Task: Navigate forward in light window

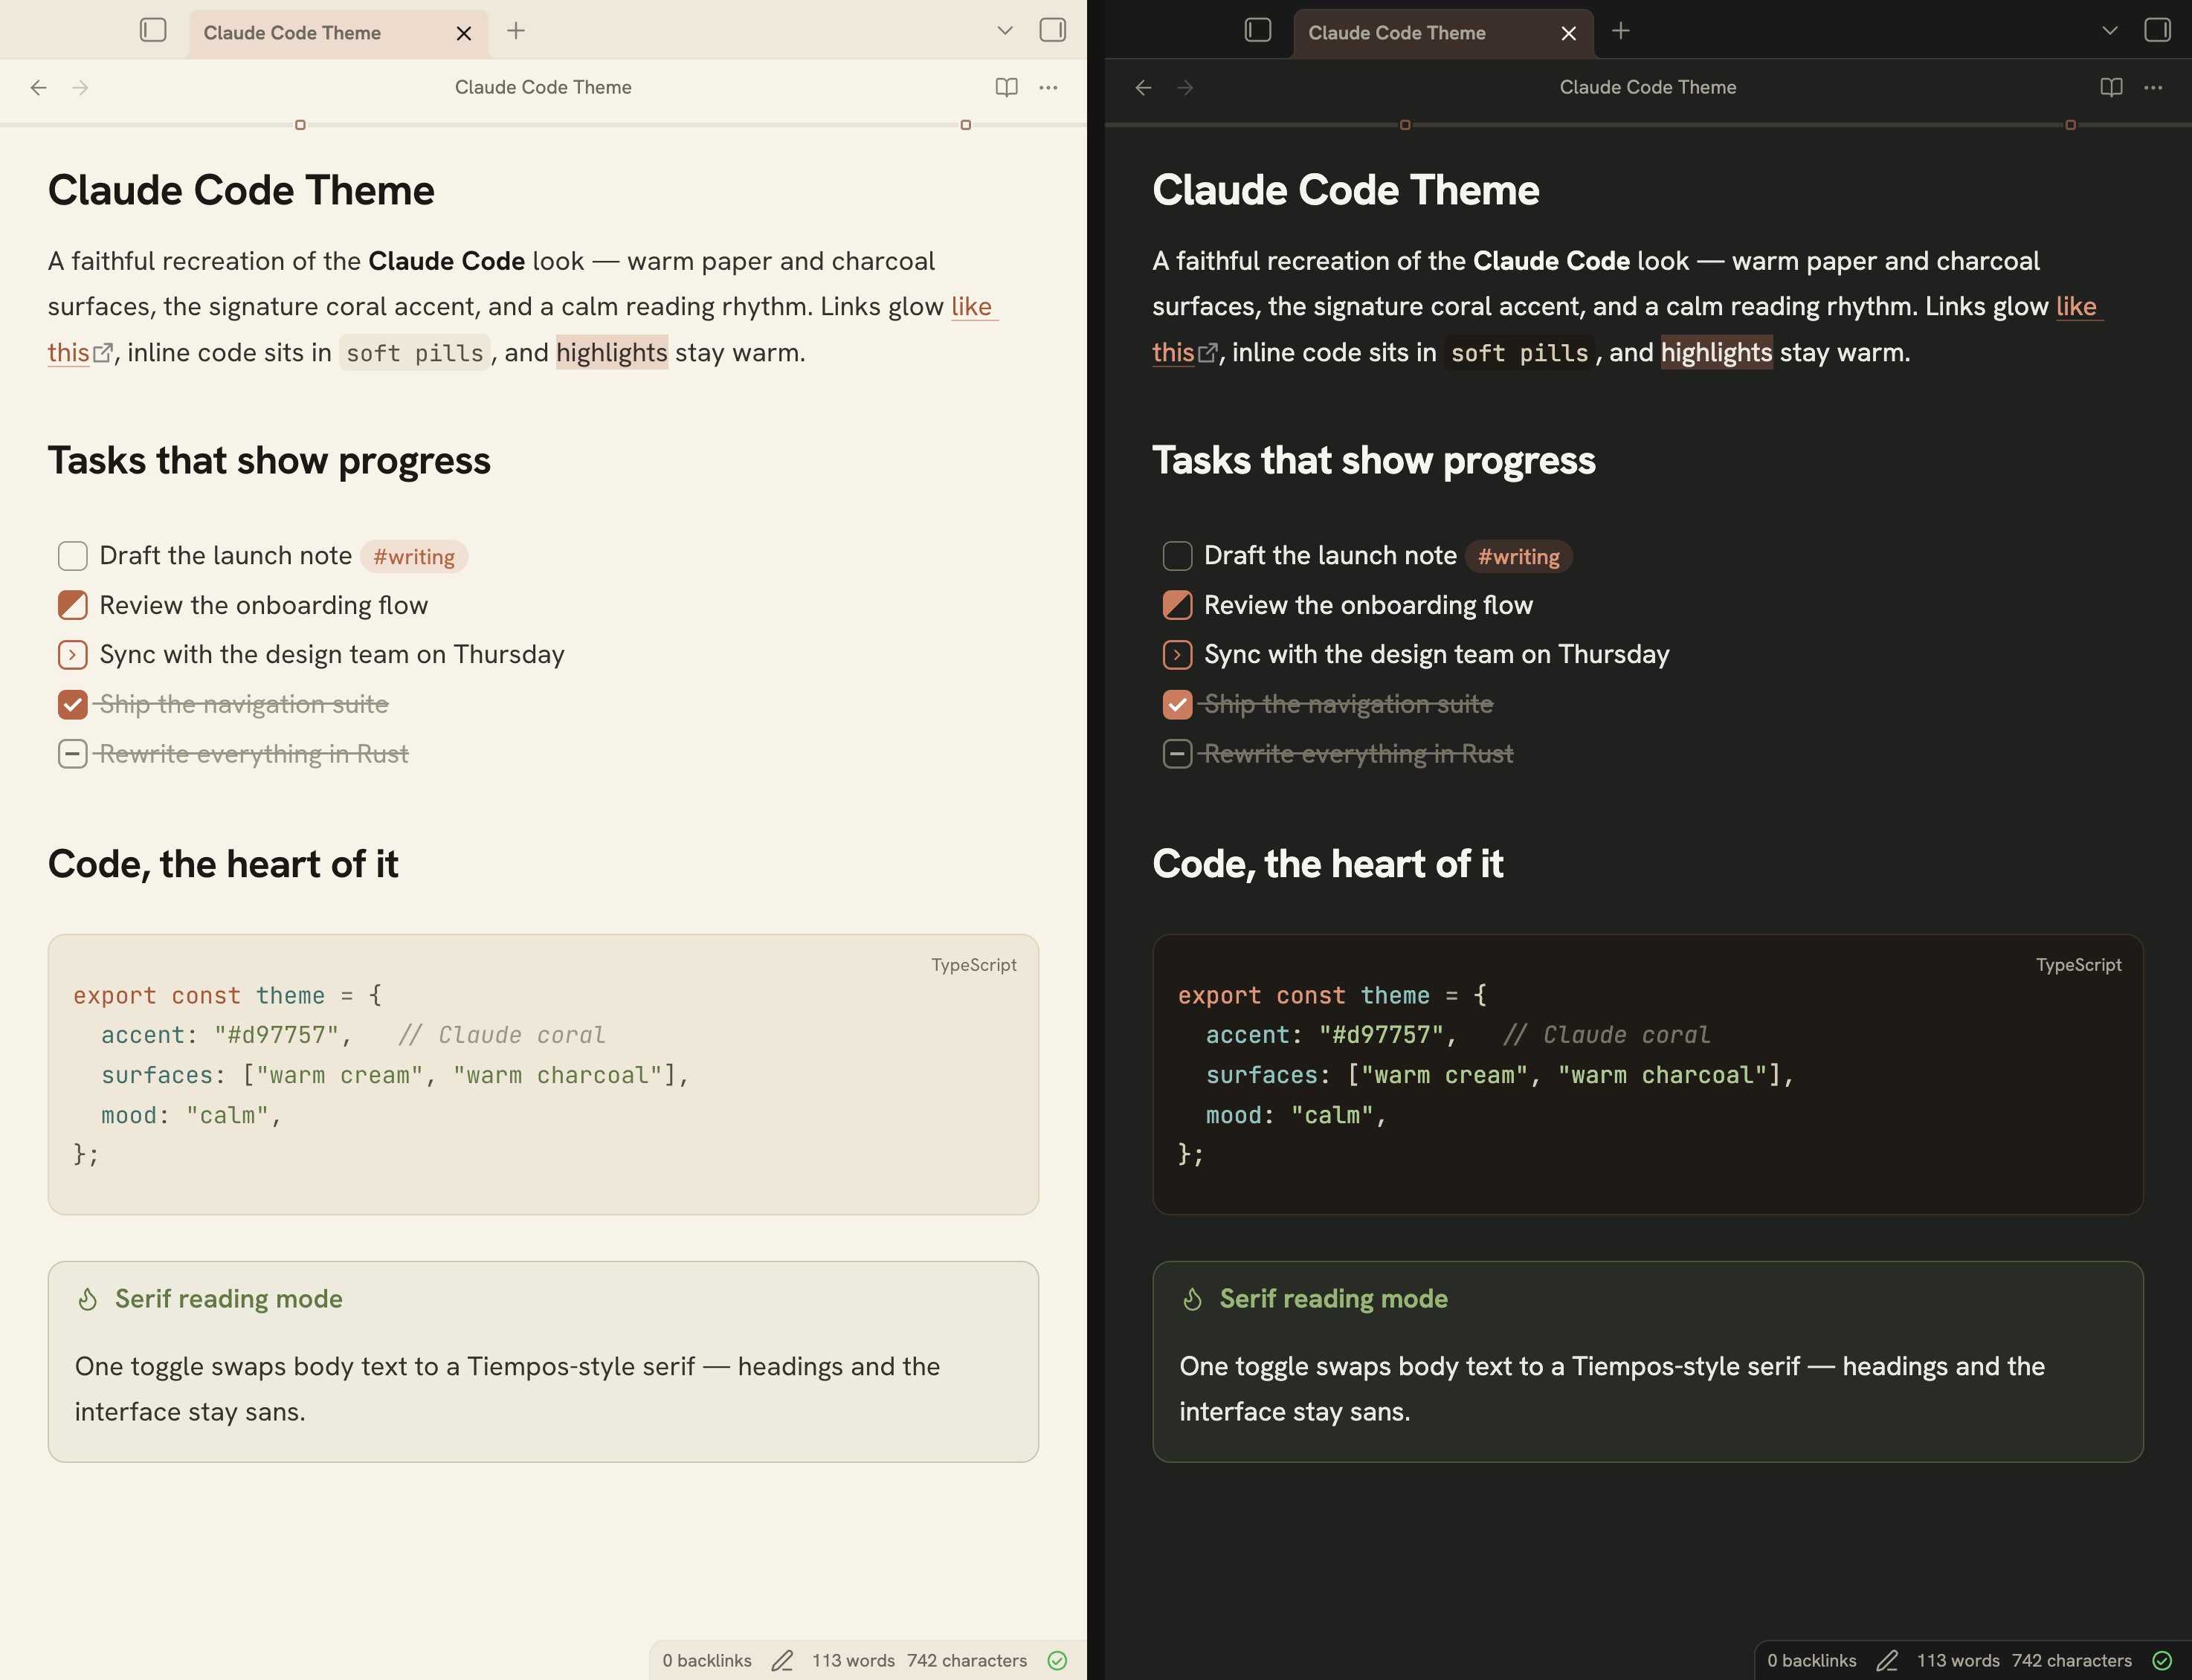Action: tap(81, 88)
